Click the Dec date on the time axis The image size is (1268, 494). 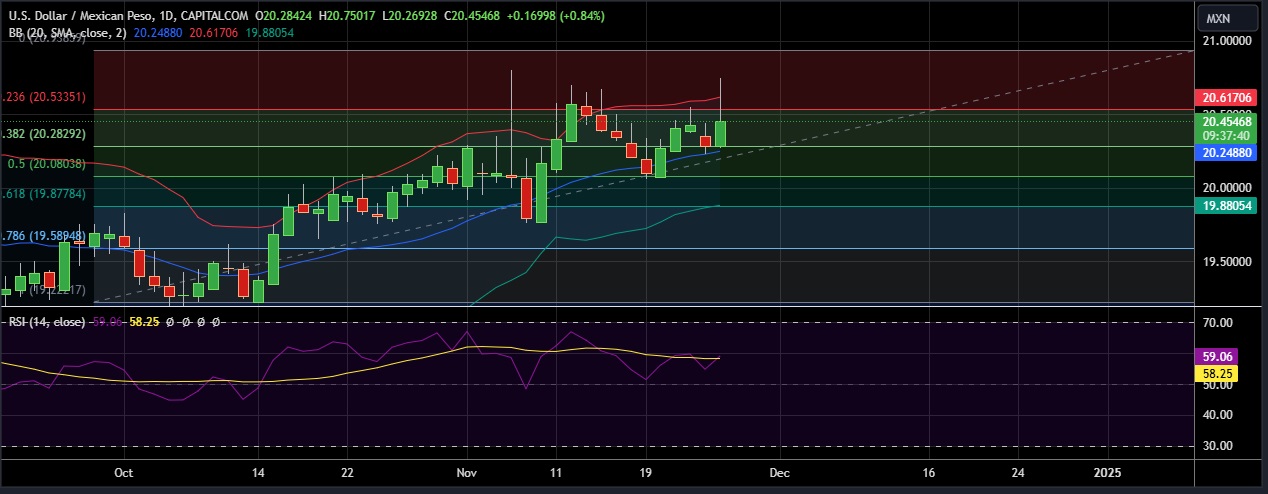coord(780,471)
